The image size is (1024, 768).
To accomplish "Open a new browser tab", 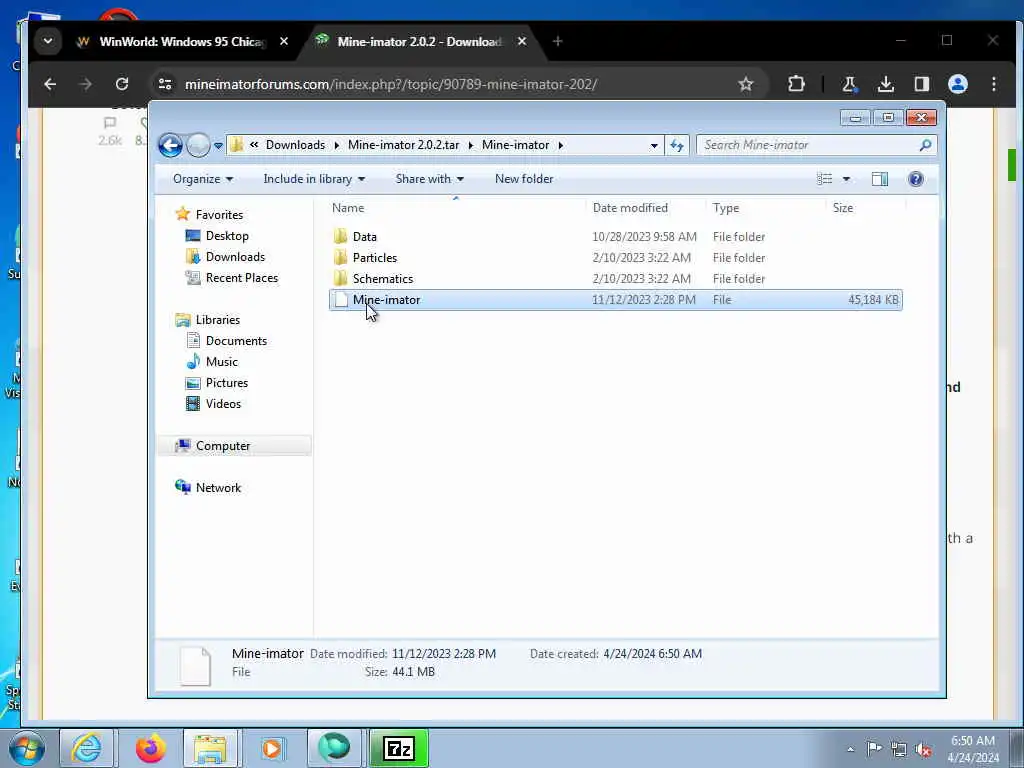I will click(x=557, y=41).
